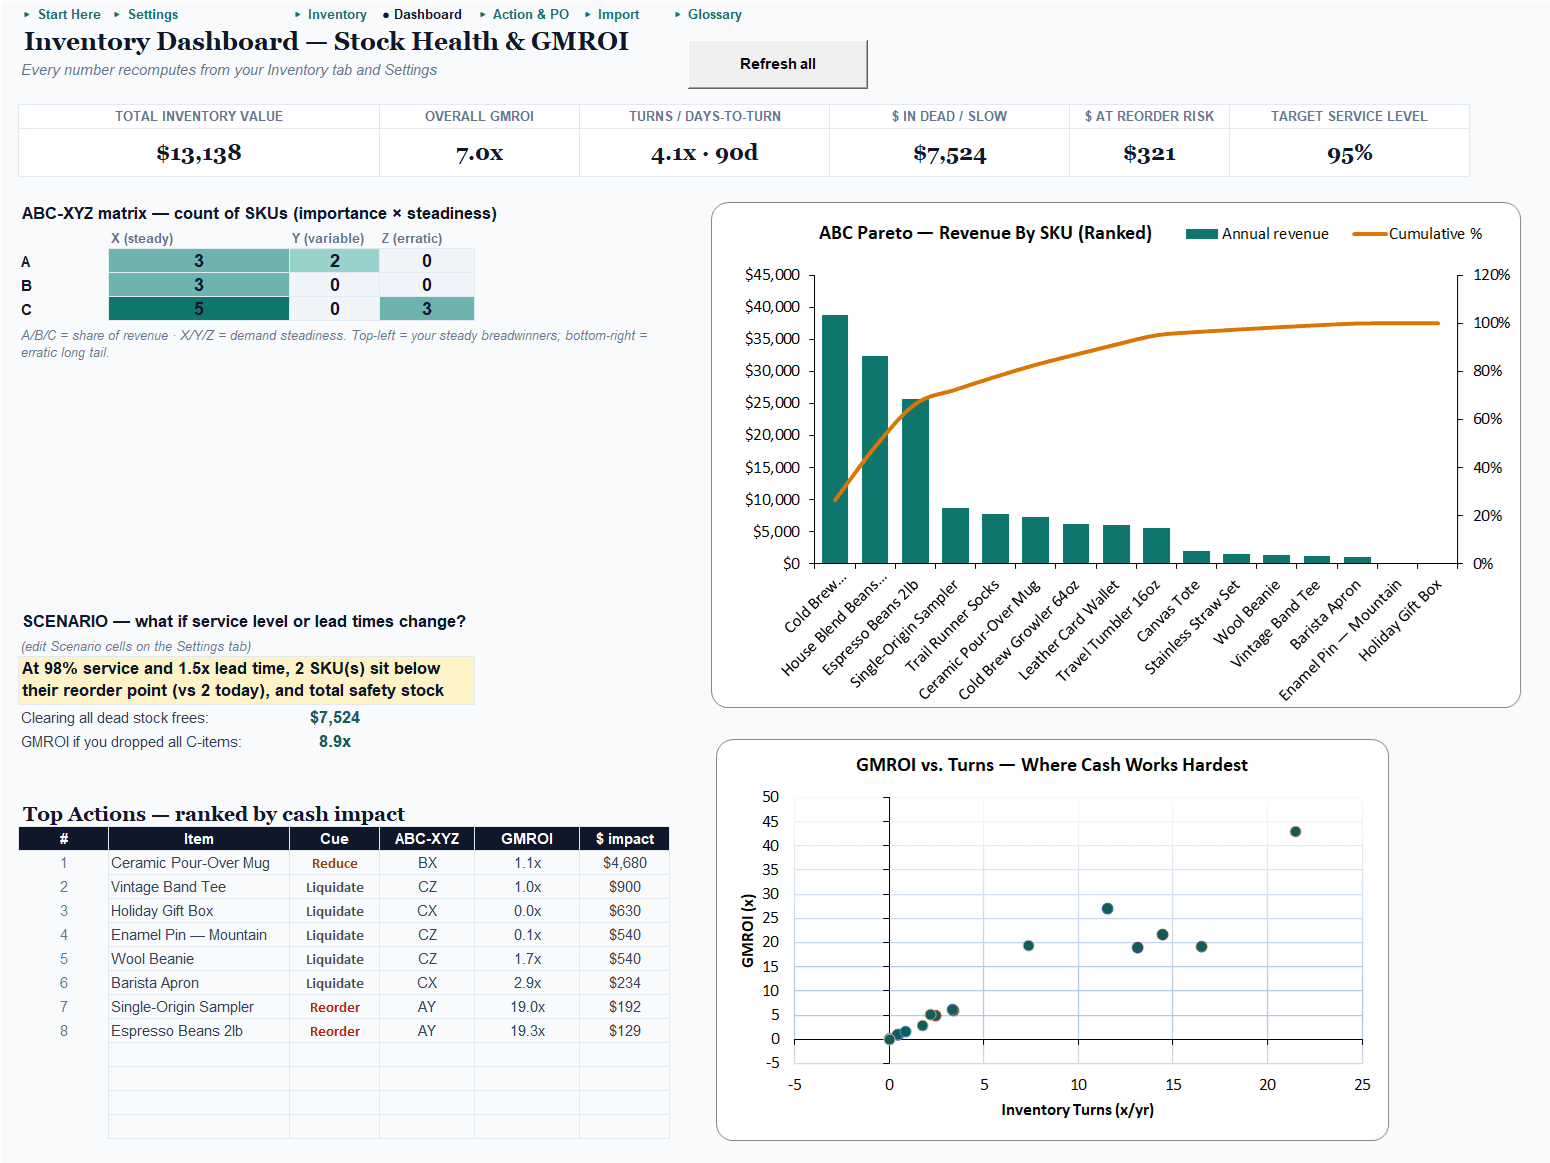
Task: Select the 19.3x GMROI cell
Action: point(527,1031)
